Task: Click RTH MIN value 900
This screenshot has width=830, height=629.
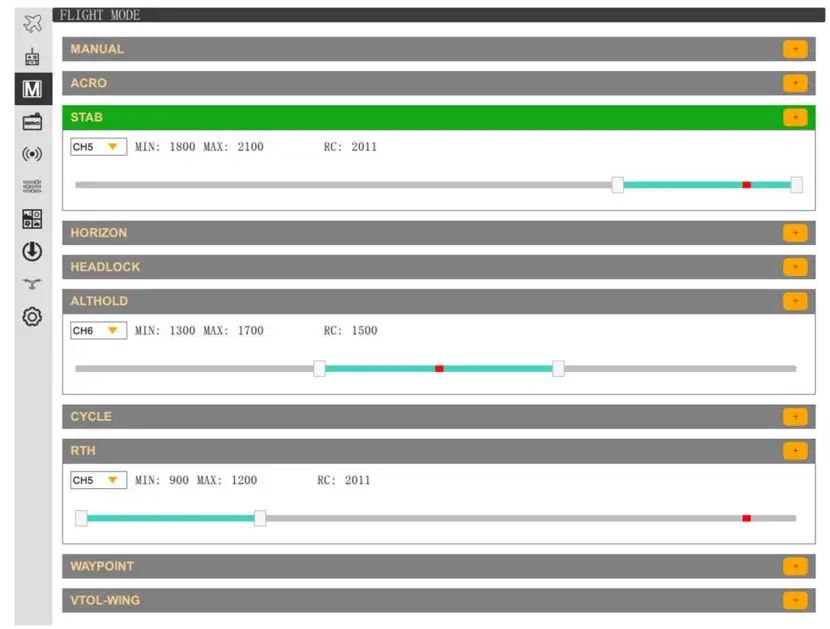Action: [179, 480]
